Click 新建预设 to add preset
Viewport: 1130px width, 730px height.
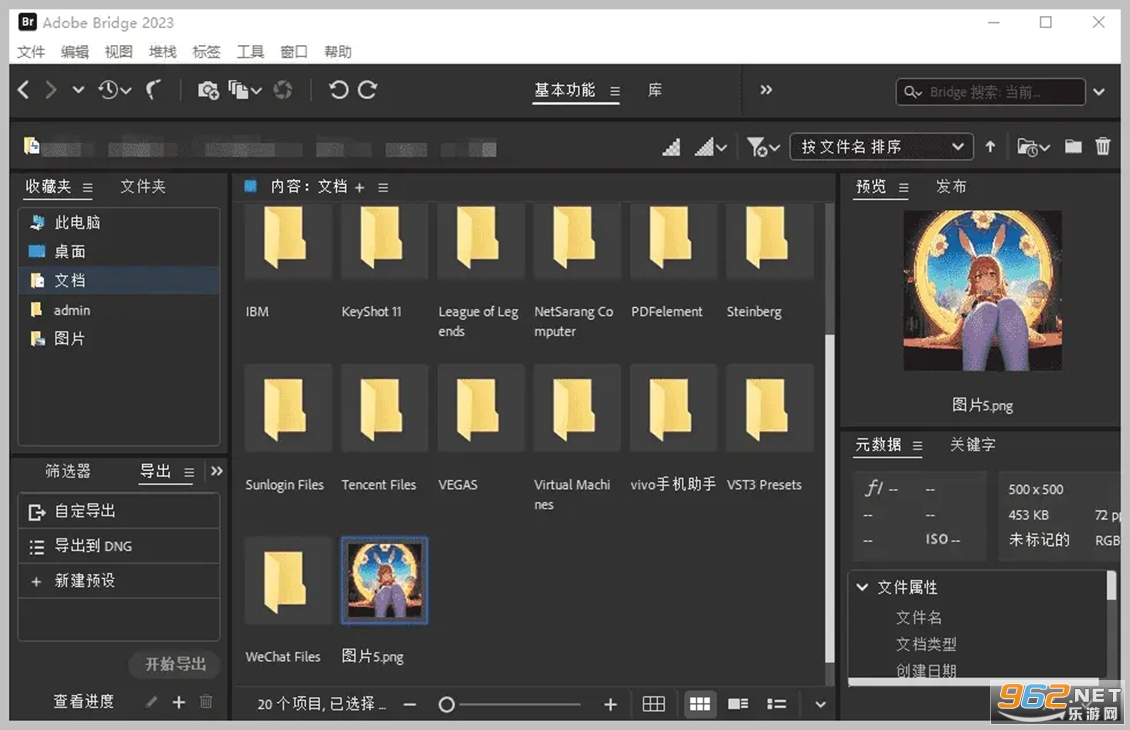pyautogui.click(x=119, y=581)
